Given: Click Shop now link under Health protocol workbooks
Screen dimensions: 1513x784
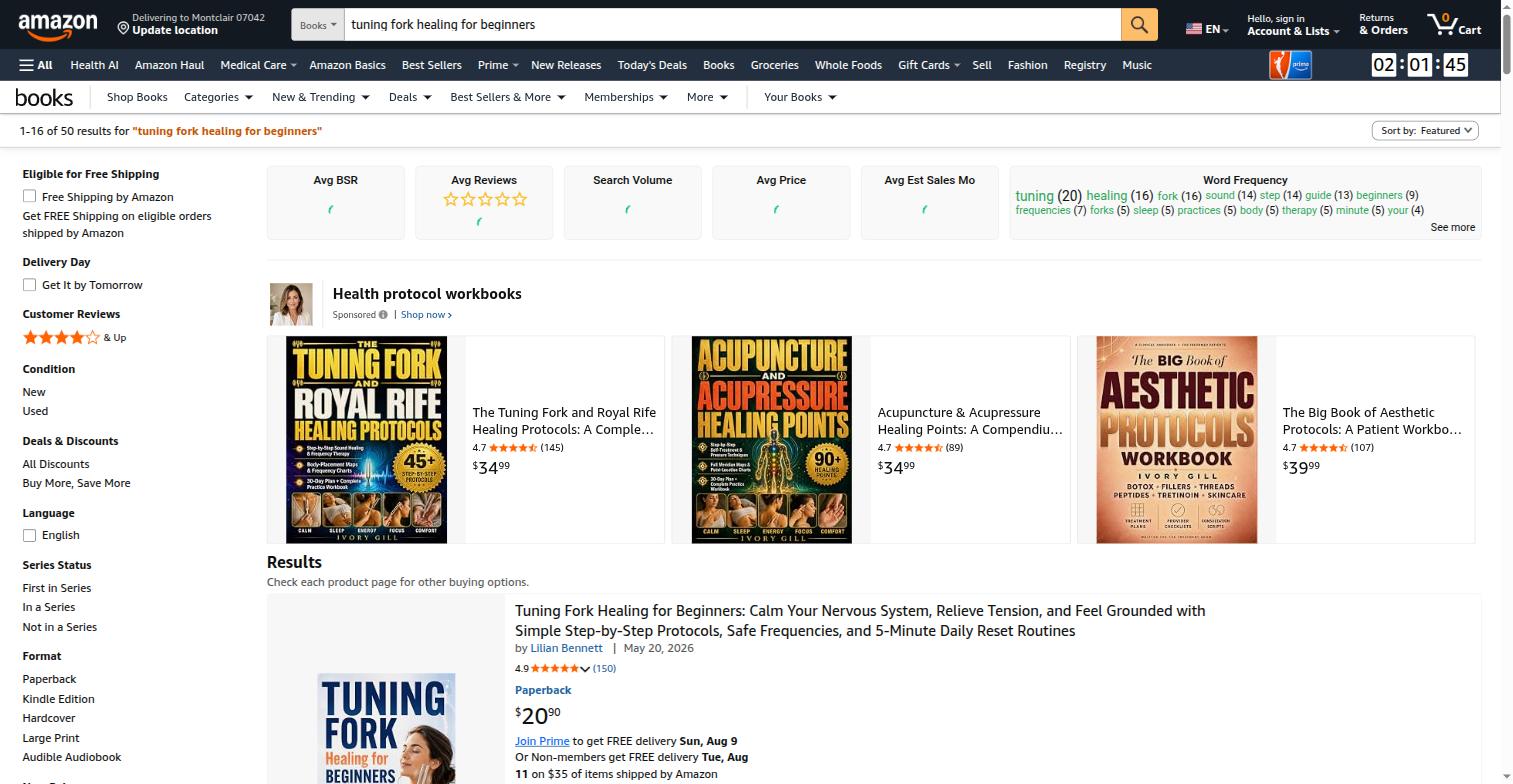Looking at the screenshot, I should [x=426, y=315].
